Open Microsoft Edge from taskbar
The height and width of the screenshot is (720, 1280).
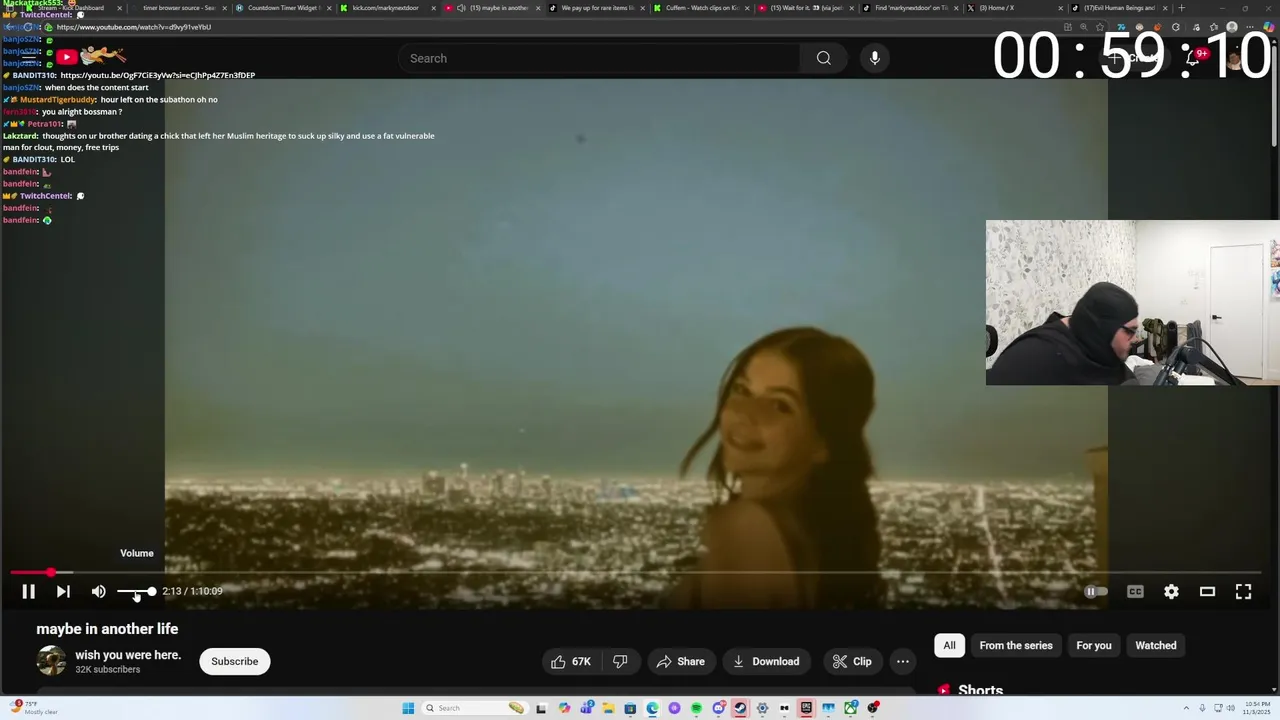coord(653,708)
